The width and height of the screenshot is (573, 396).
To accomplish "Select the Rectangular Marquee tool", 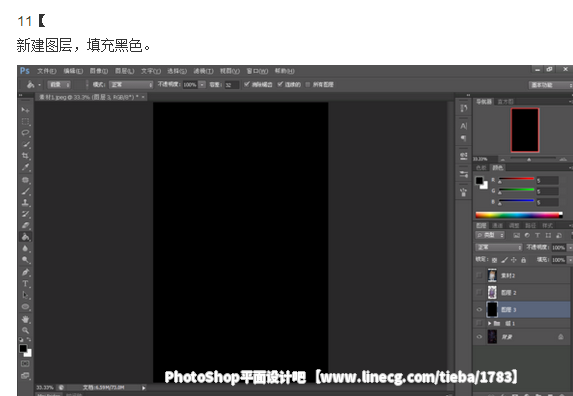I will pyautogui.click(x=25, y=121).
